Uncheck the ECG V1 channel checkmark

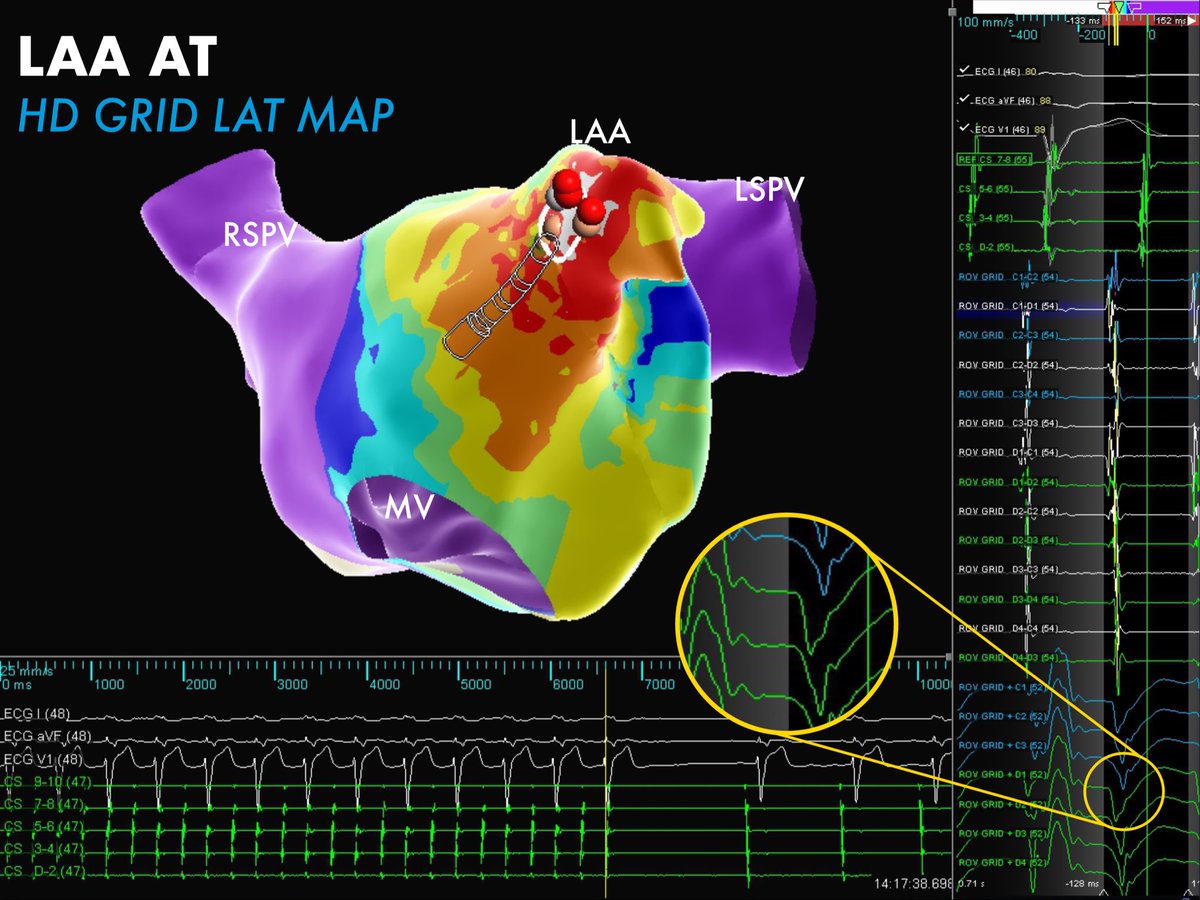tap(965, 129)
